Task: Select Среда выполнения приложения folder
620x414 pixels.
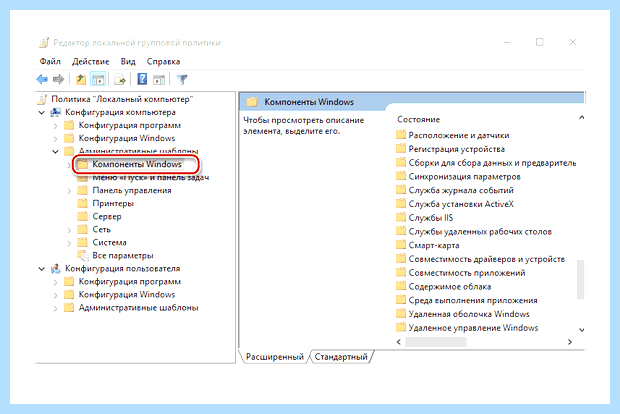Action: coord(473,301)
